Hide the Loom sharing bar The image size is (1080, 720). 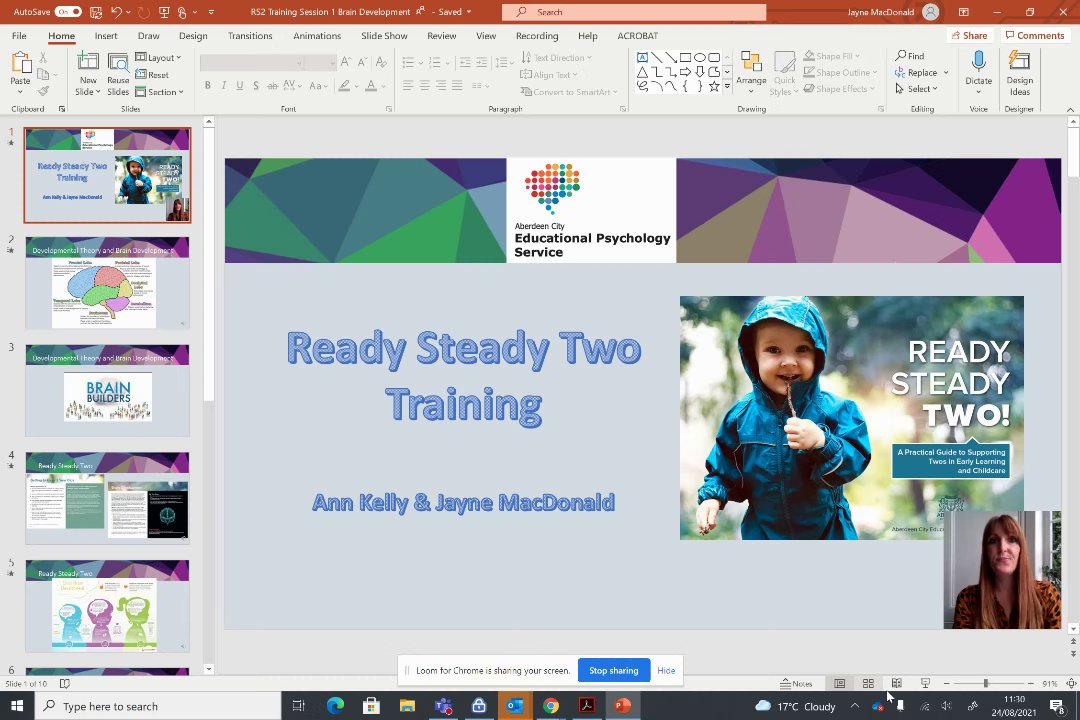click(666, 670)
